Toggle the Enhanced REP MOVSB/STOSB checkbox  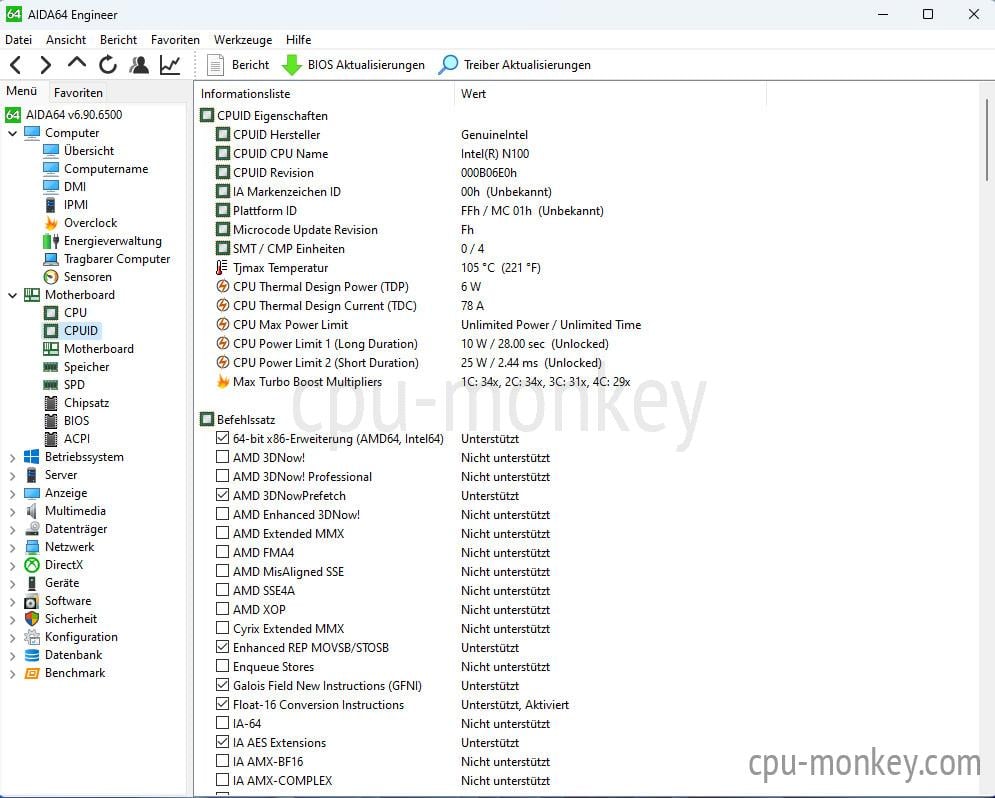point(222,647)
